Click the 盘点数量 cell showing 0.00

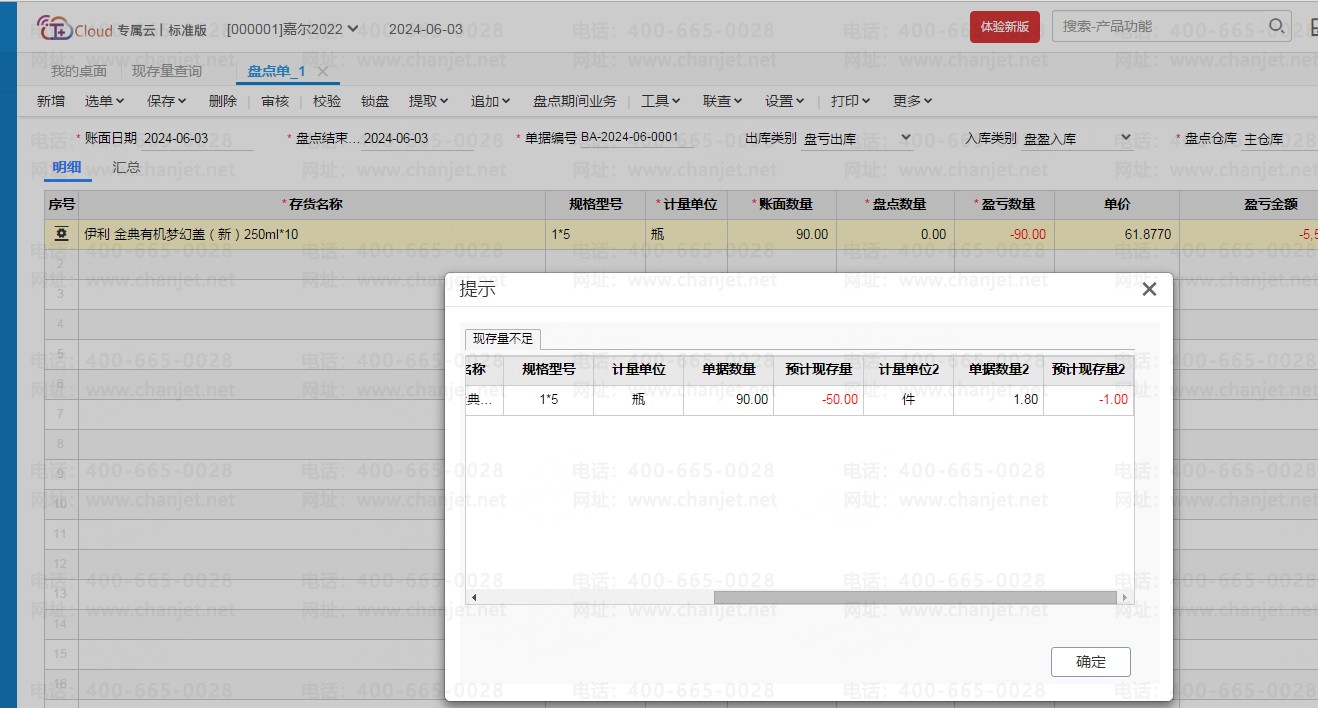(895, 234)
